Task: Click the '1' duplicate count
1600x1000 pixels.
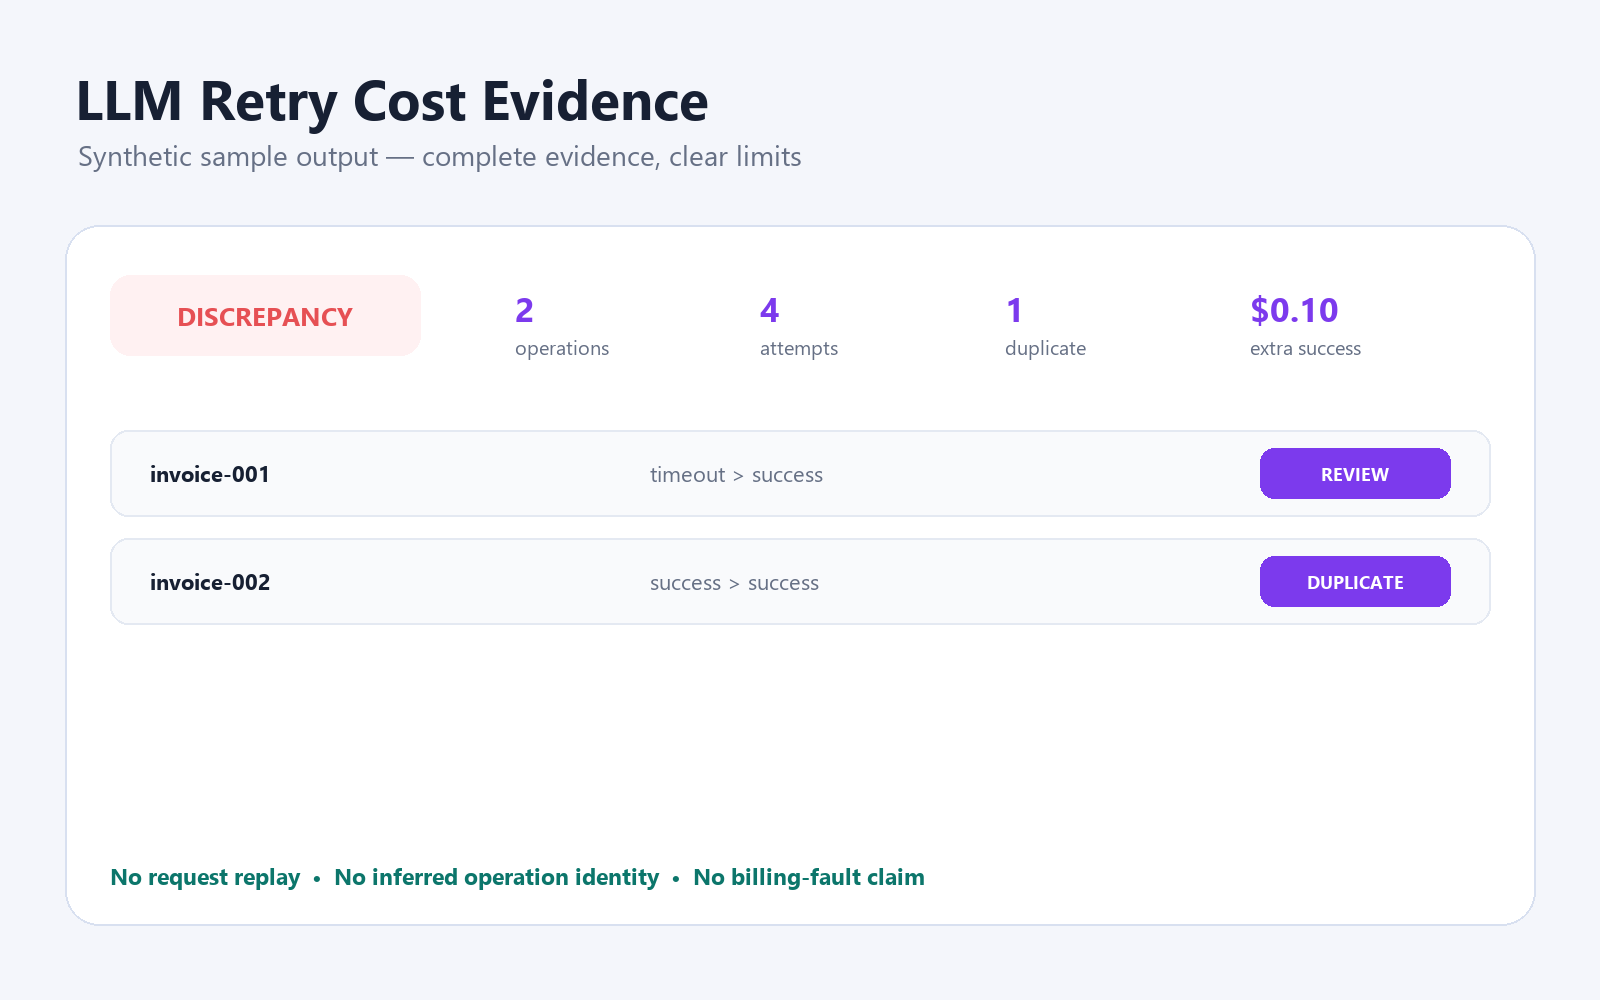Action: click(1014, 311)
